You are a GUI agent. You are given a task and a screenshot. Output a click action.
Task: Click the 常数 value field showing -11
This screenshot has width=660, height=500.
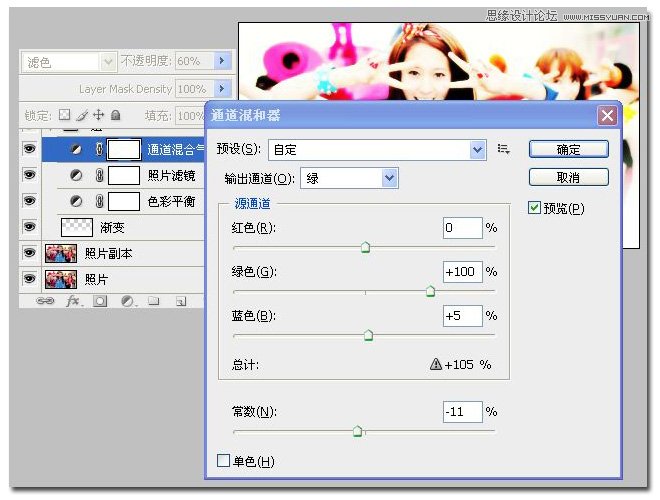click(x=462, y=412)
